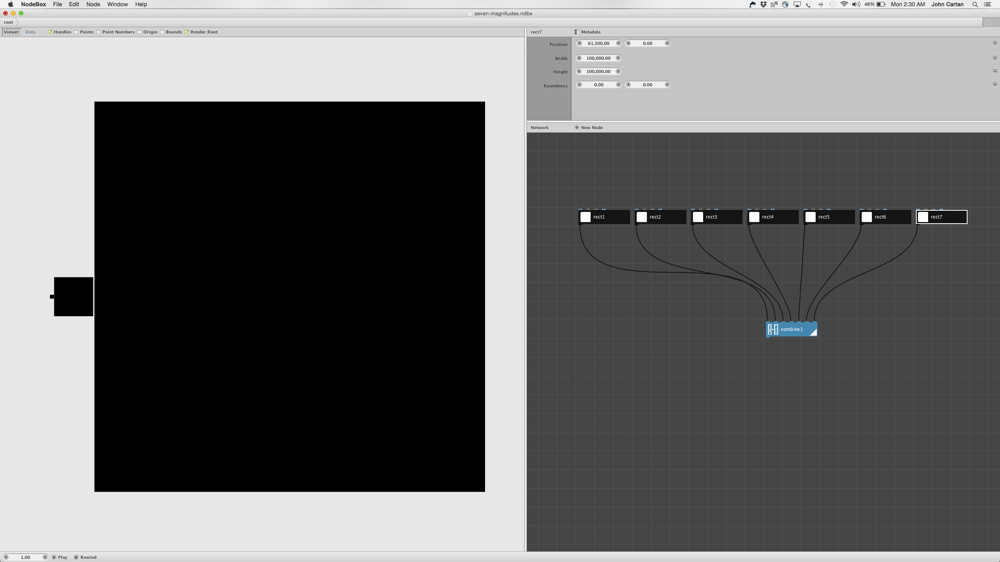Select the rect1 node icon
Image resolution: width=1000 pixels, height=562 pixels.
(x=585, y=217)
